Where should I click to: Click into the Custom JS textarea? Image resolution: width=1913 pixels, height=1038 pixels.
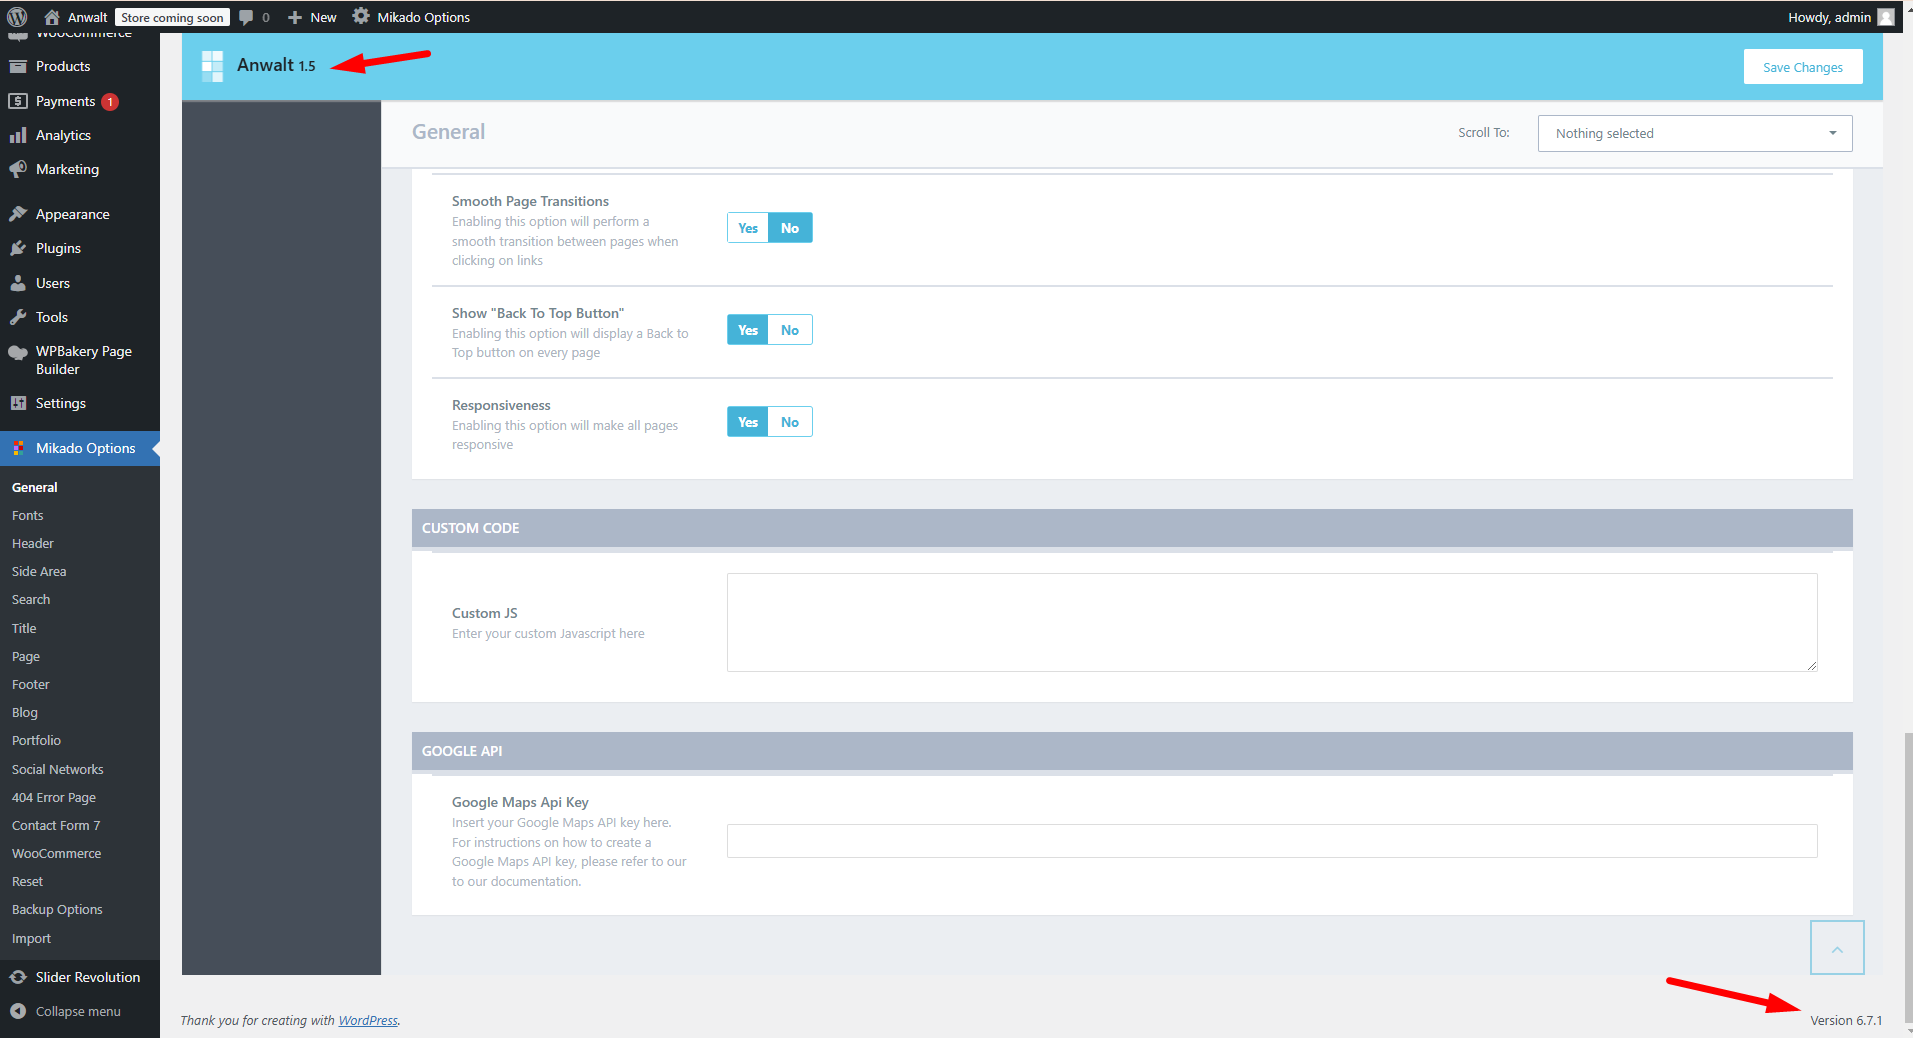click(x=1272, y=622)
